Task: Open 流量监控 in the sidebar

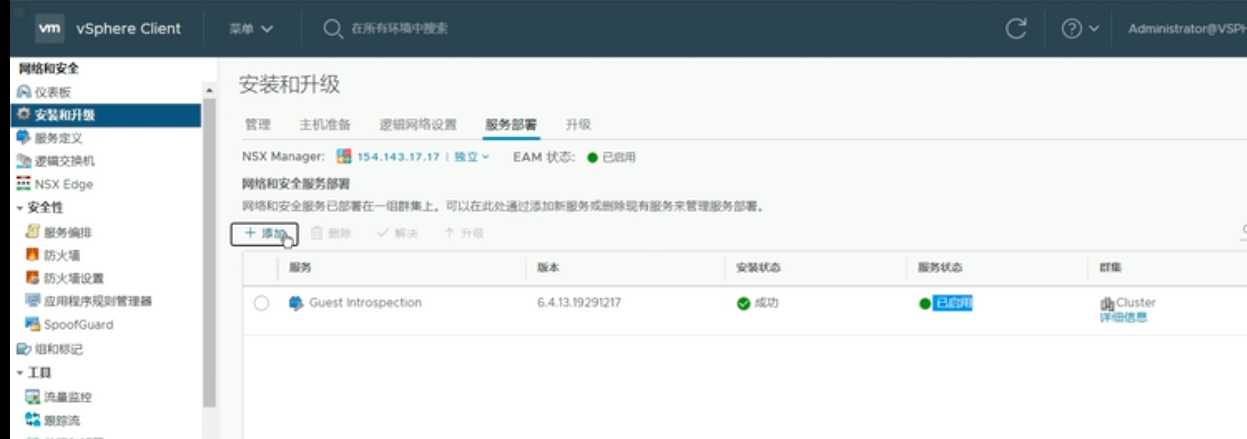Action: click(x=68, y=397)
